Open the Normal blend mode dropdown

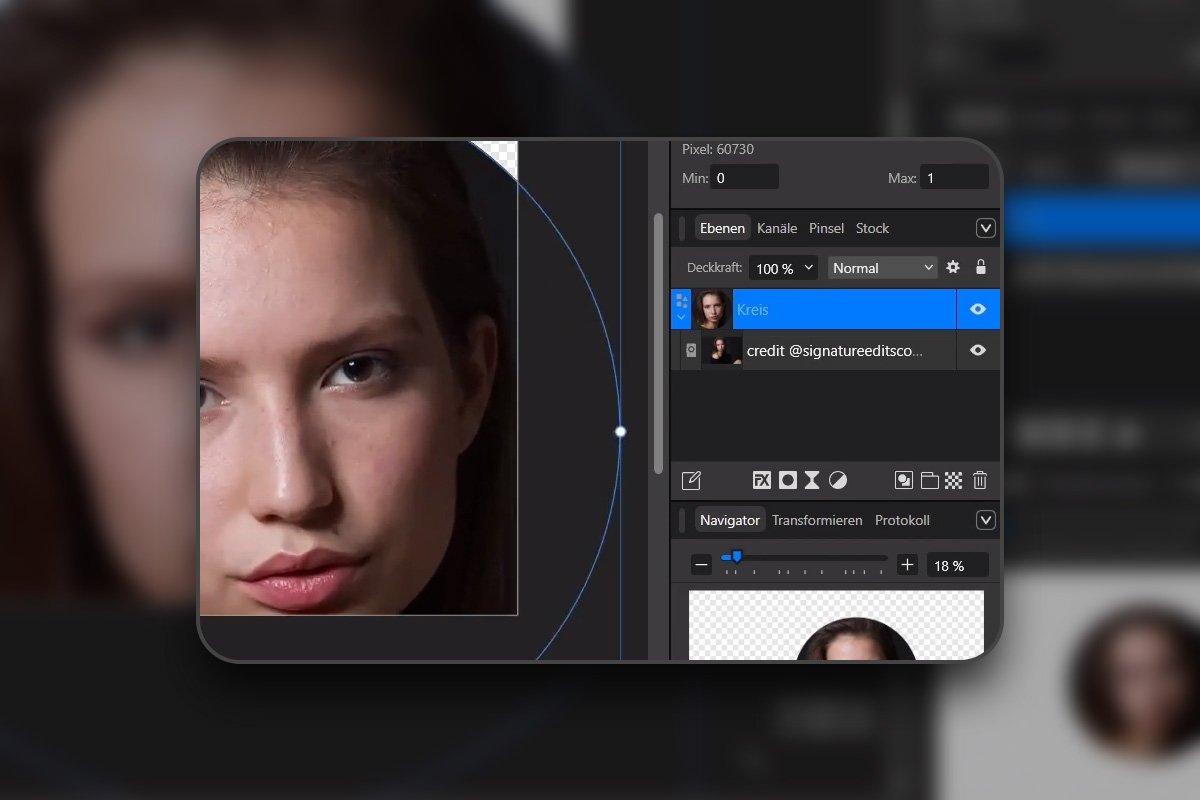click(x=883, y=268)
